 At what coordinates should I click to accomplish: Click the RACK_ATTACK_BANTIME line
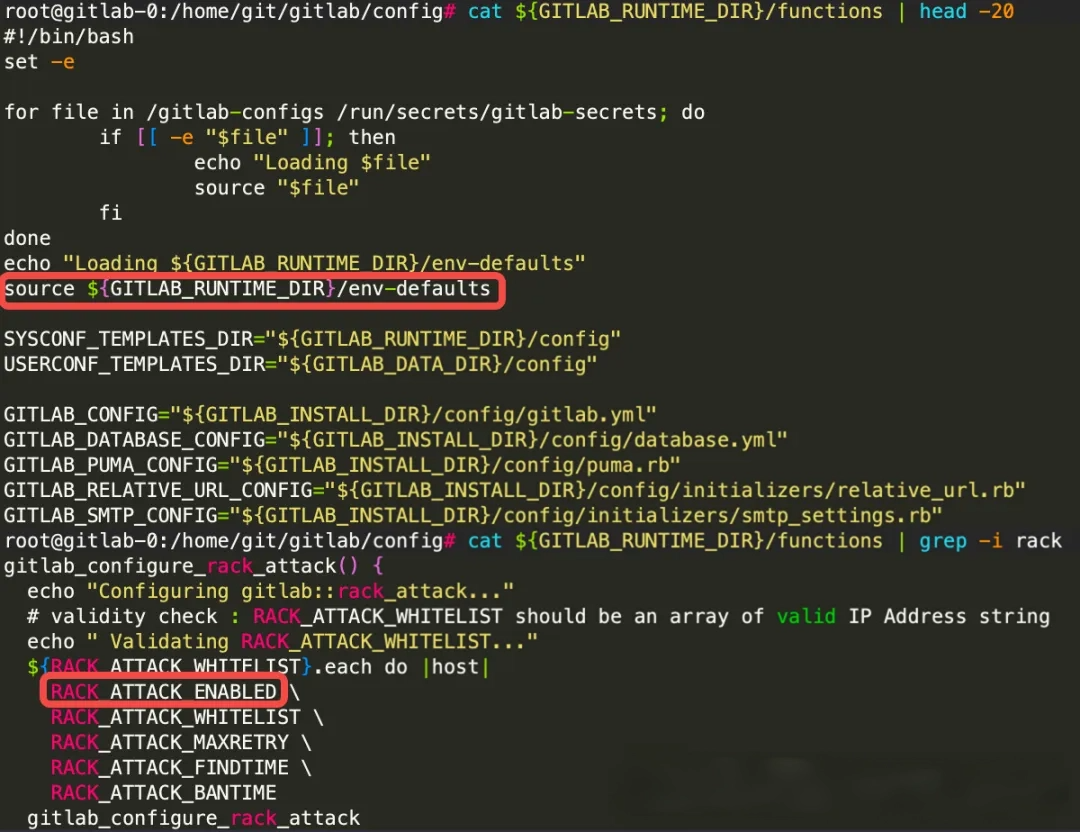click(163, 792)
